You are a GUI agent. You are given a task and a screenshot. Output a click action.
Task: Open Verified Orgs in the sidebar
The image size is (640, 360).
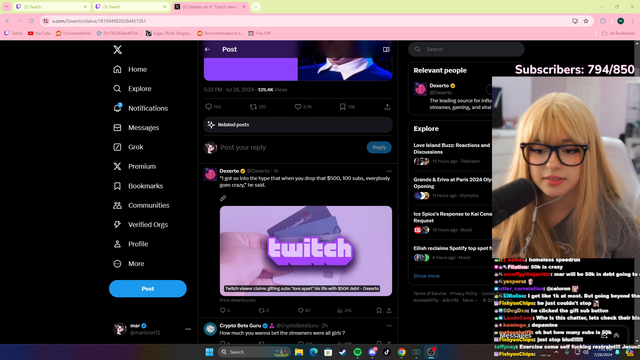click(x=140, y=224)
